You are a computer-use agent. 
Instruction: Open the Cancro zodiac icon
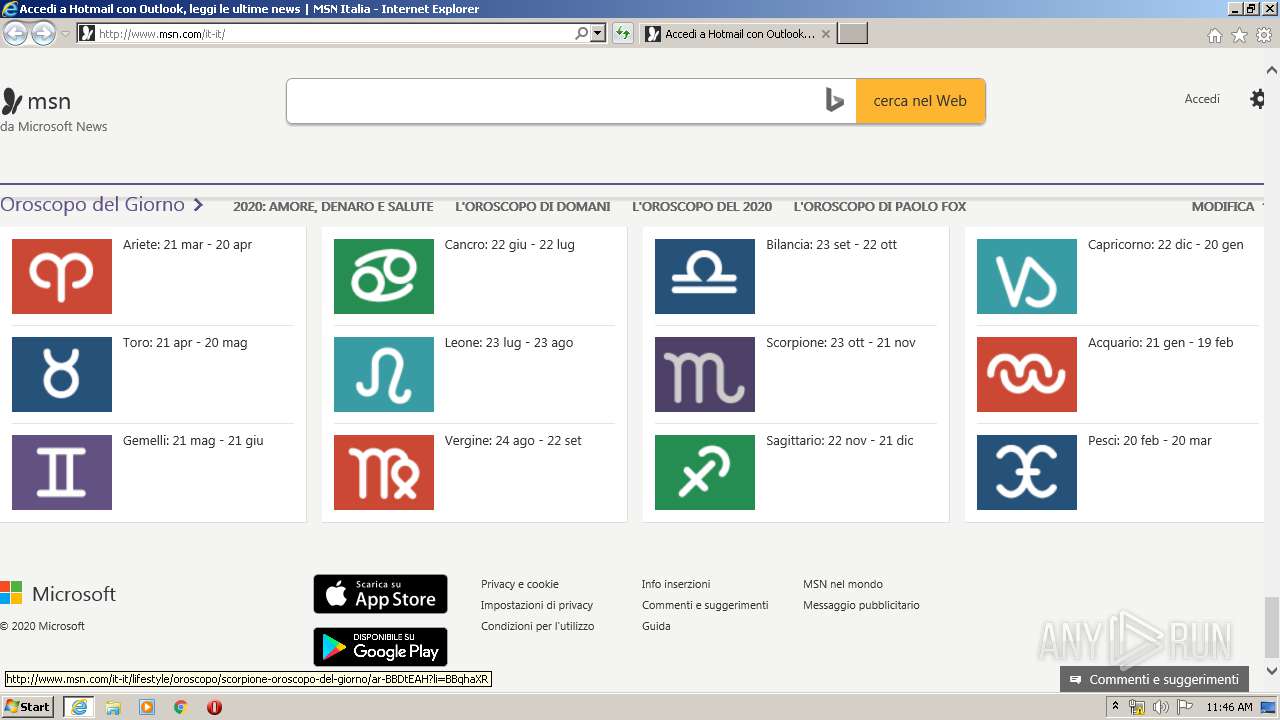pos(384,276)
